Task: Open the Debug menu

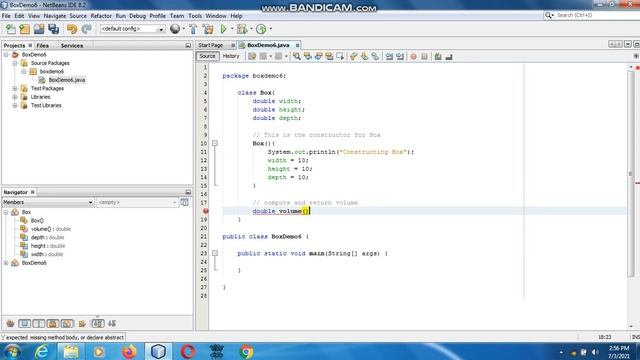Action: [x=138, y=16]
